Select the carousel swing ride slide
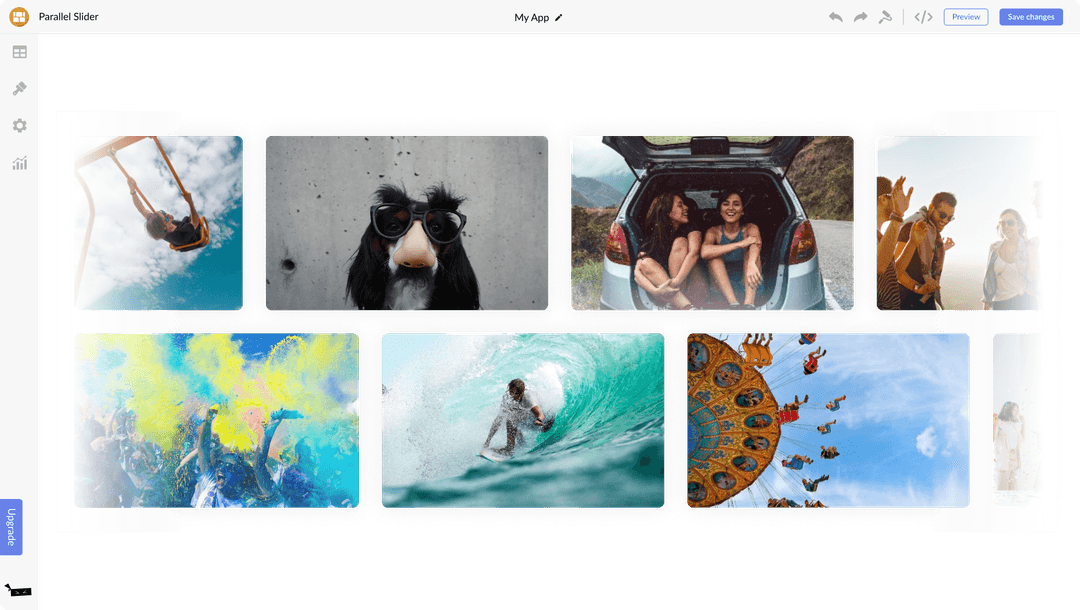This screenshot has width=1080, height=610. coord(829,420)
